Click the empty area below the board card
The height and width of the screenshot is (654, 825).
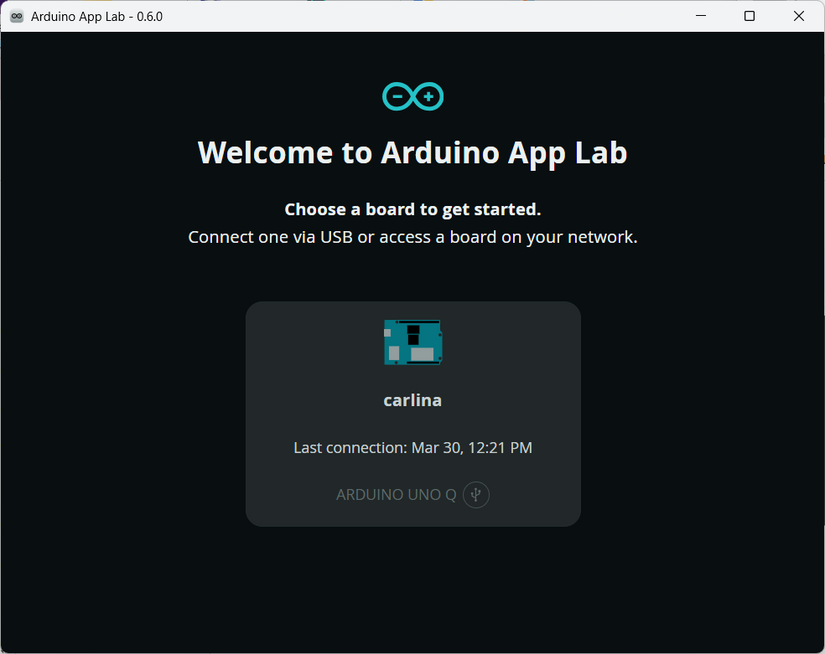click(x=413, y=590)
